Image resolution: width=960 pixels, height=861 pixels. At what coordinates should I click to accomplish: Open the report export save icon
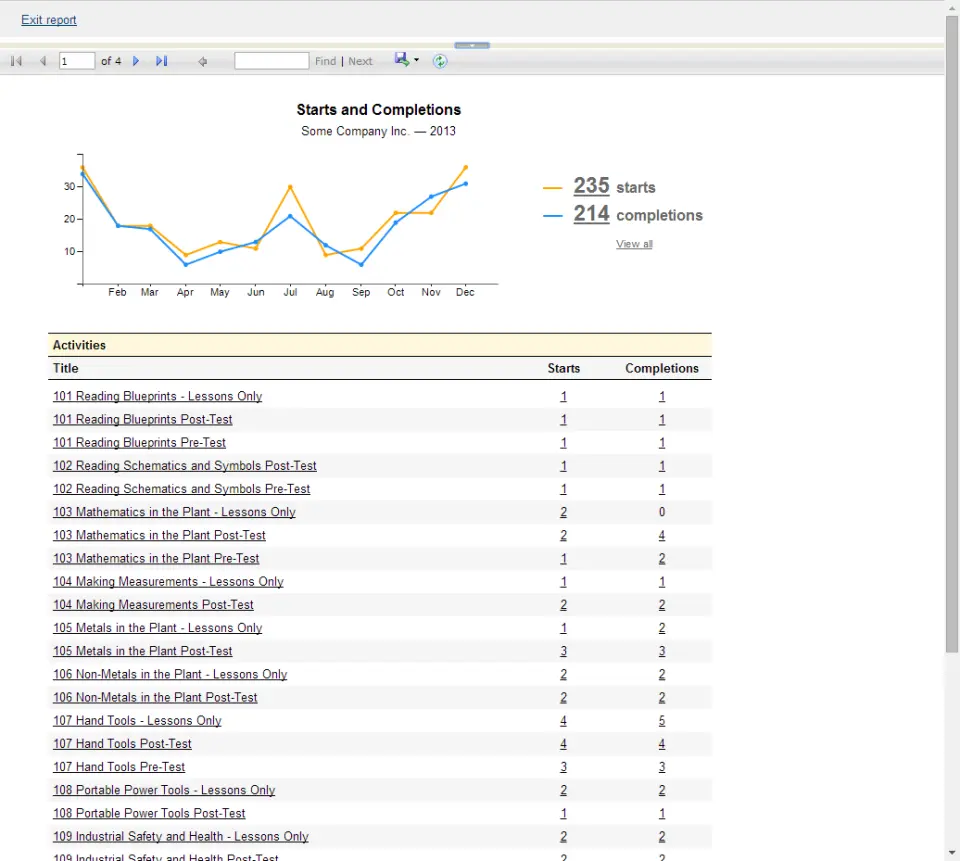[400, 60]
